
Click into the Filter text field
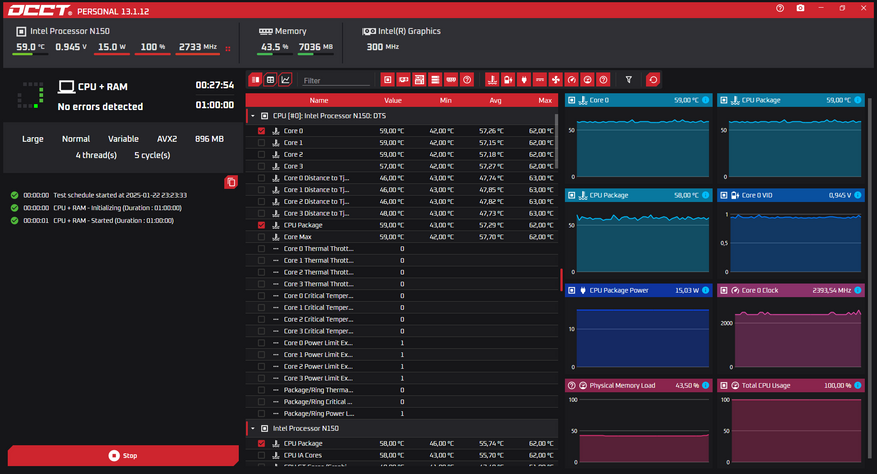pyautogui.click(x=335, y=80)
